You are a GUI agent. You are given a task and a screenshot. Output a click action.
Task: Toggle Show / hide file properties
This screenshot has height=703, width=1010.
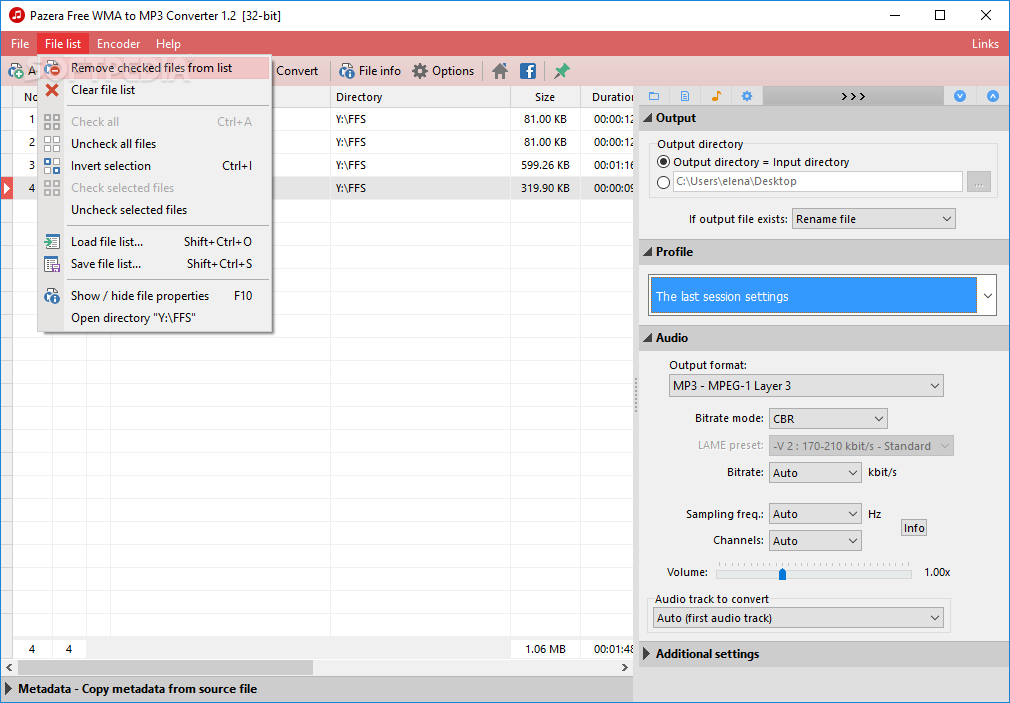pyautogui.click(x=155, y=296)
